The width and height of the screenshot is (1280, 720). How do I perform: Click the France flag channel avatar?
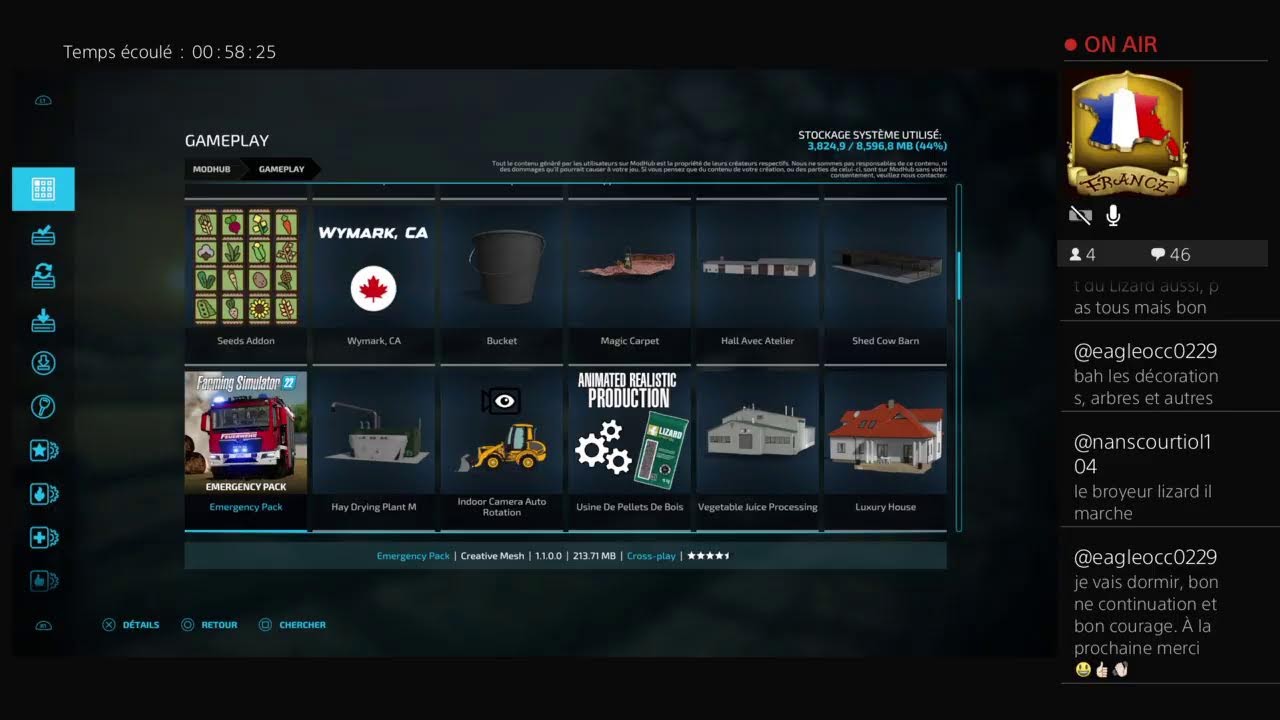pyautogui.click(x=1127, y=133)
